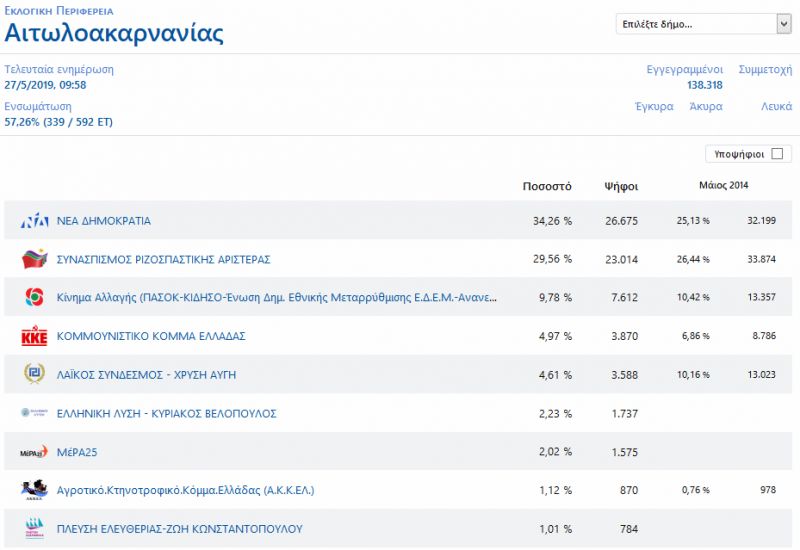Image resolution: width=800 pixels, height=550 pixels.
Task: Click the Συμμετοχή label
Action: pyautogui.click(x=765, y=69)
